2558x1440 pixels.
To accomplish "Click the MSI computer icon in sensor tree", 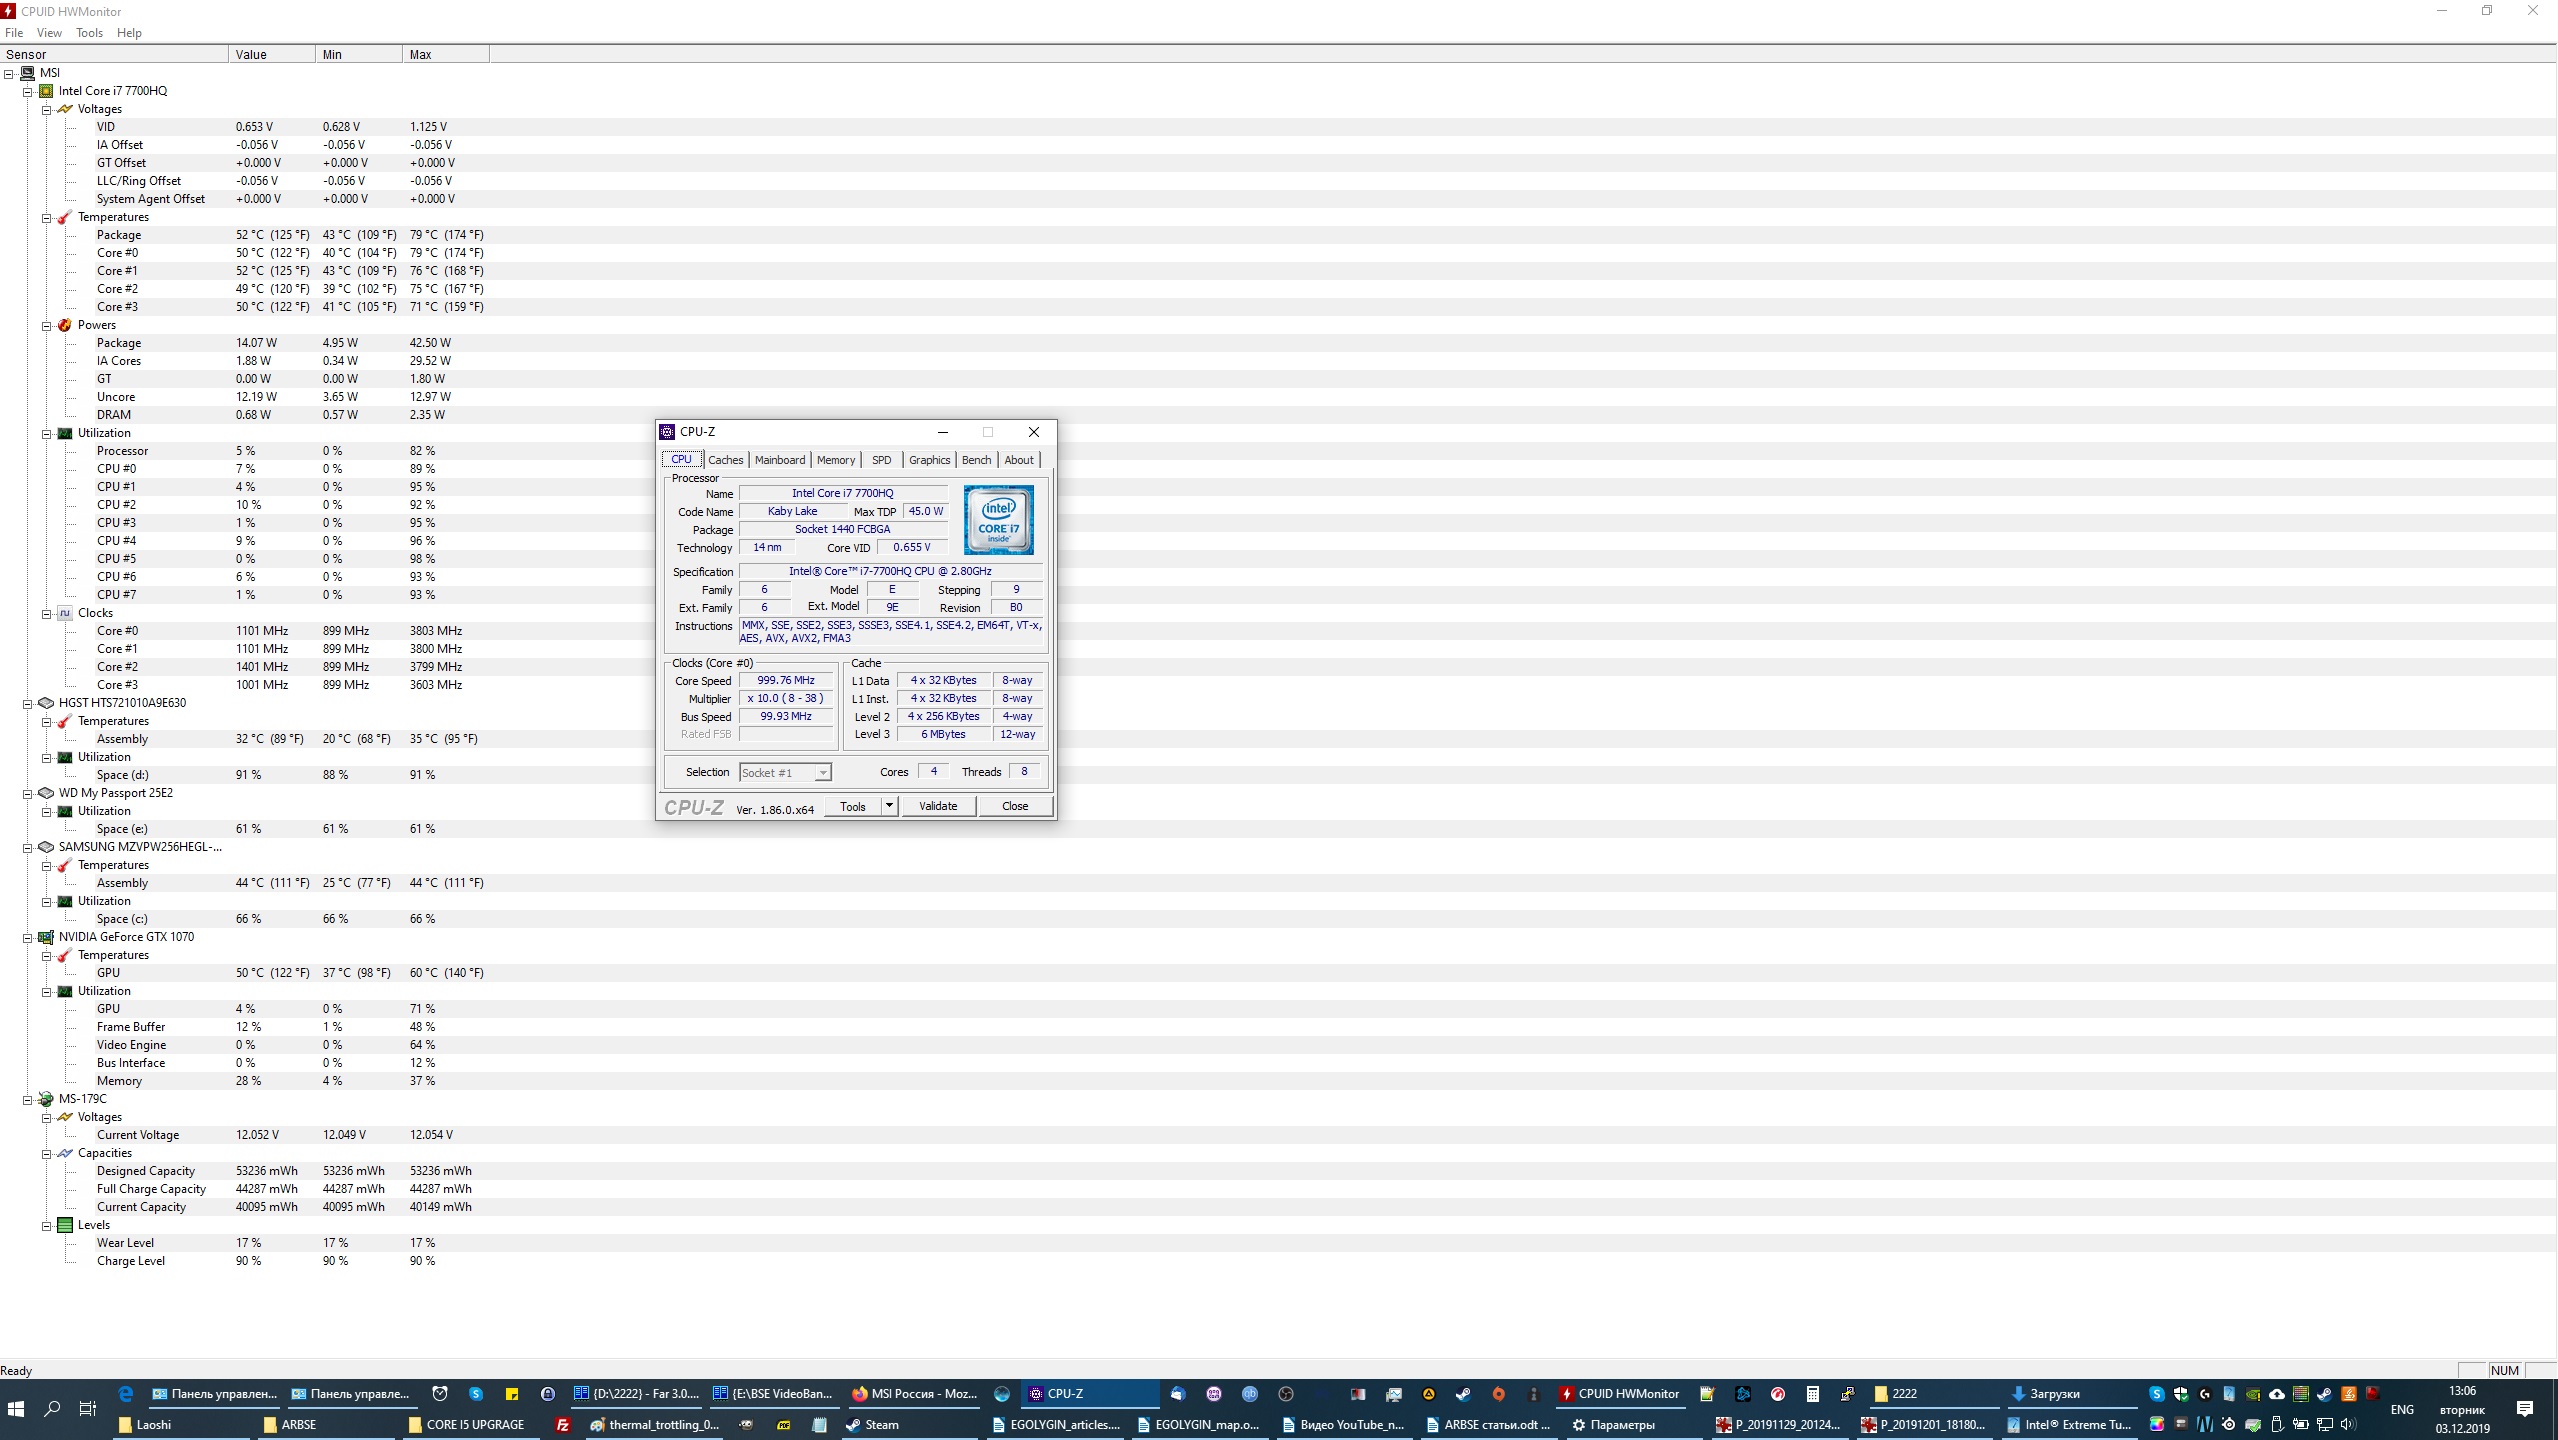I will pos(28,73).
